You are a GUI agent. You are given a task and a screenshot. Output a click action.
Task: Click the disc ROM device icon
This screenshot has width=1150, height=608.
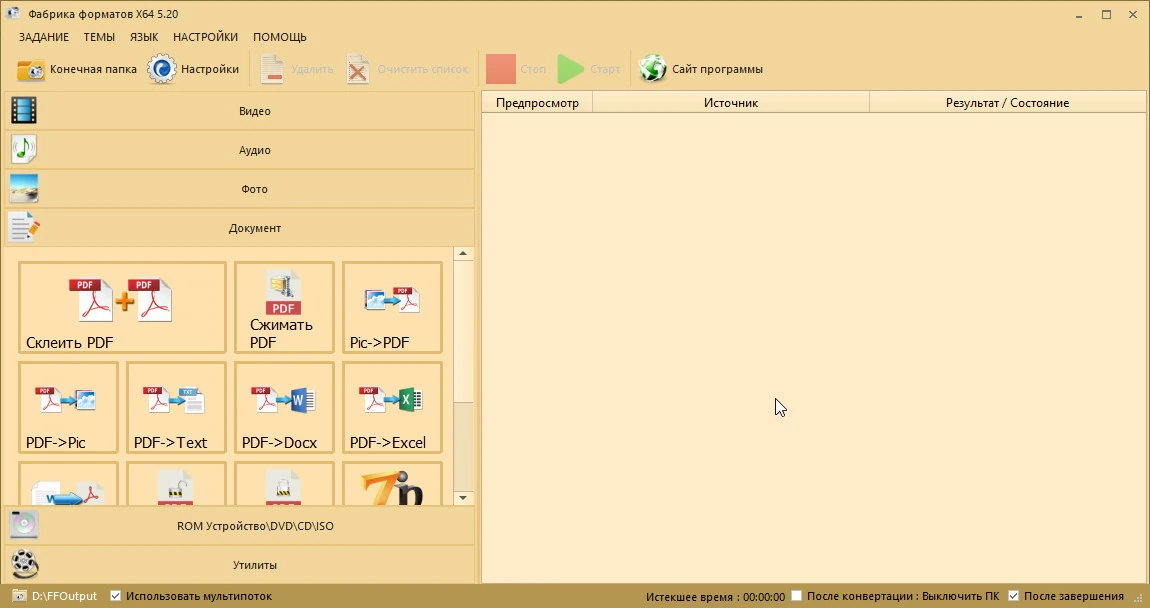click(x=23, y=525)
